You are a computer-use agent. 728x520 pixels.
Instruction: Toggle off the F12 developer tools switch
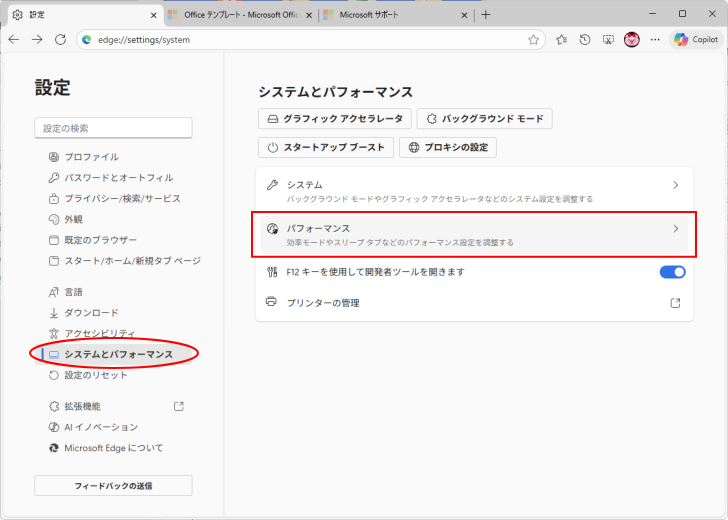[x=672, y=272]
